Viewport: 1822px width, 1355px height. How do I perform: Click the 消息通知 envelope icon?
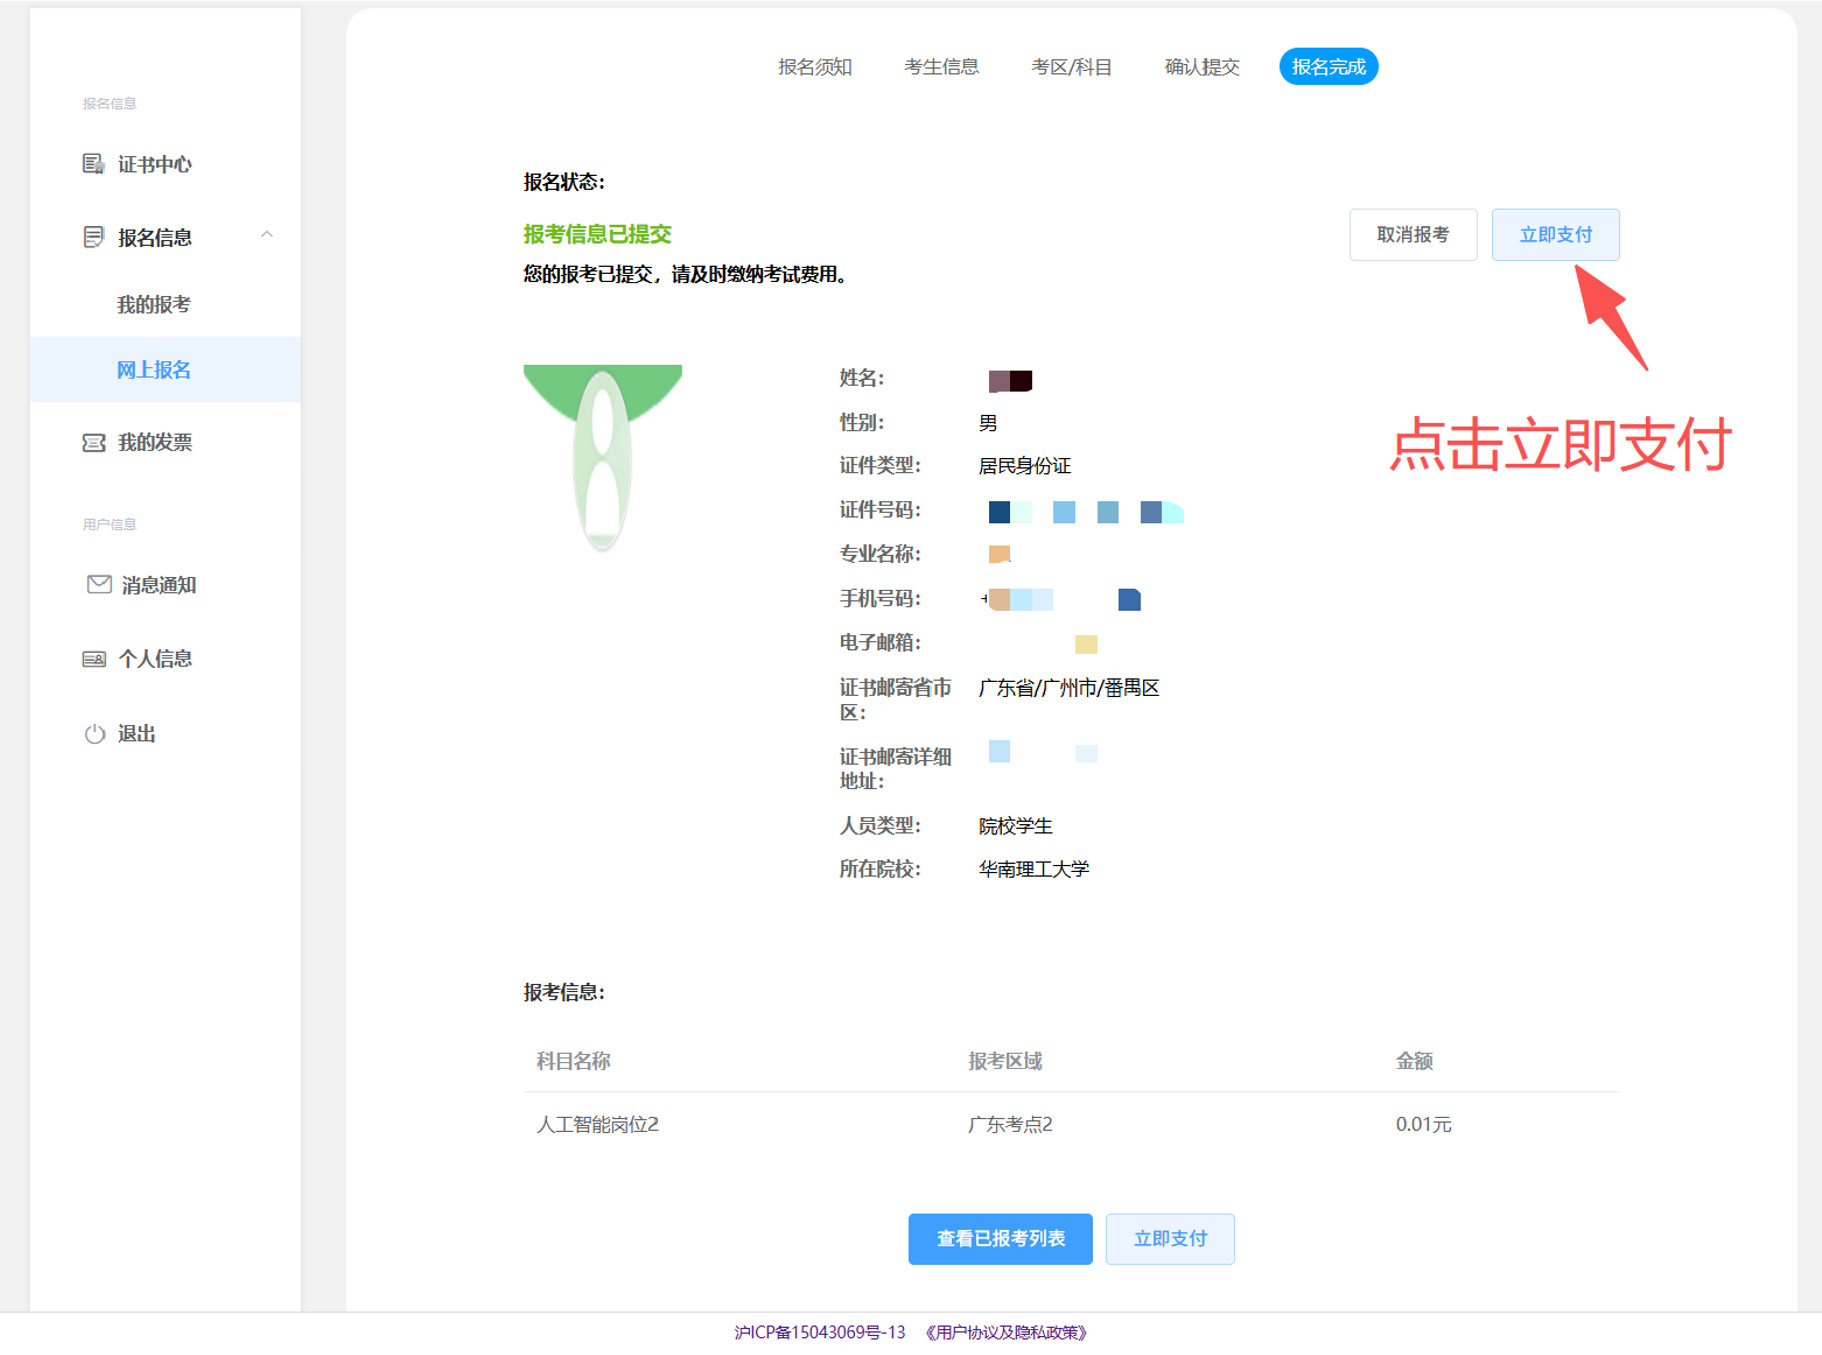pos(99,584)
